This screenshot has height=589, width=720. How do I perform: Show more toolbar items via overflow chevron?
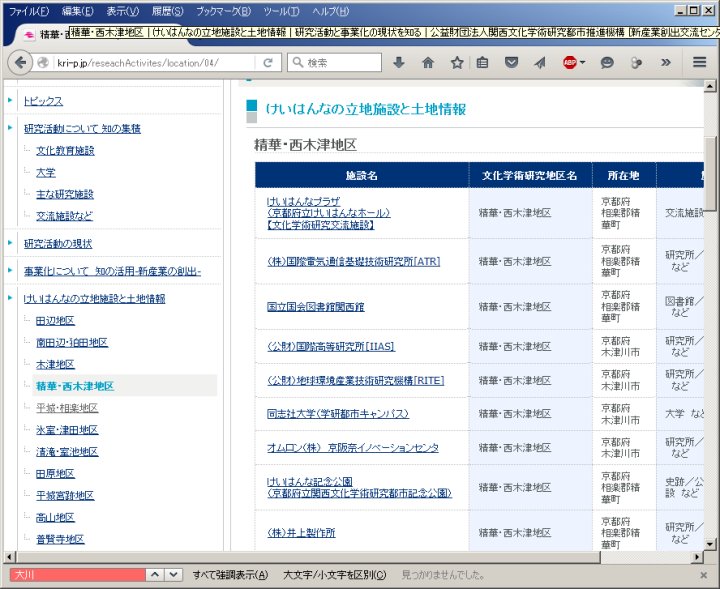tap(665, 62)
